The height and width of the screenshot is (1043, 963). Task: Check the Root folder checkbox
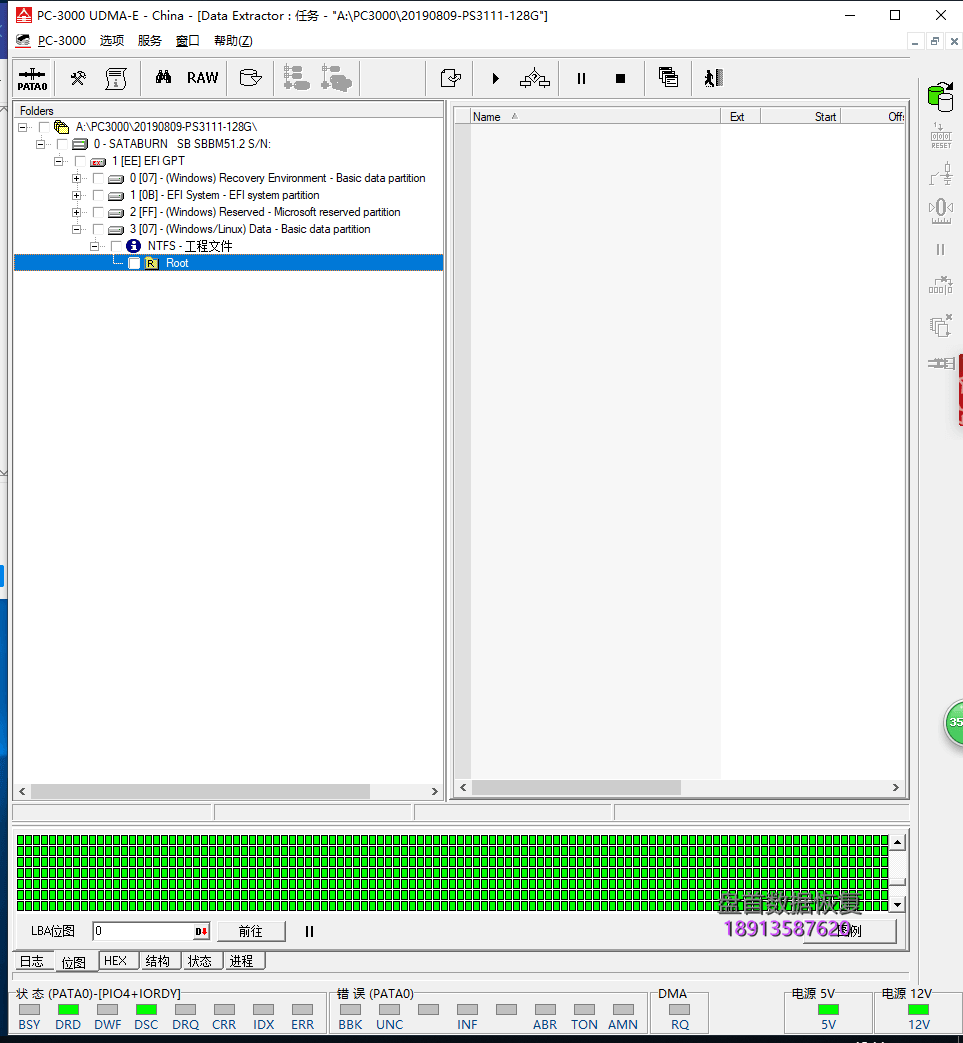[x=134, y=263]
